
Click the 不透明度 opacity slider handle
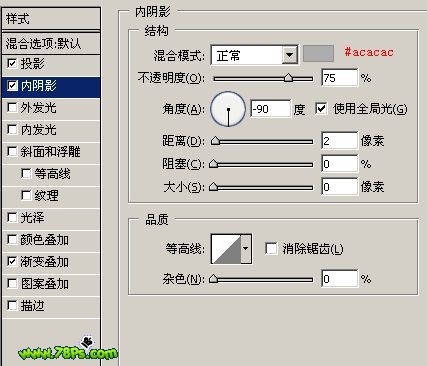click(x=288, y=78)
